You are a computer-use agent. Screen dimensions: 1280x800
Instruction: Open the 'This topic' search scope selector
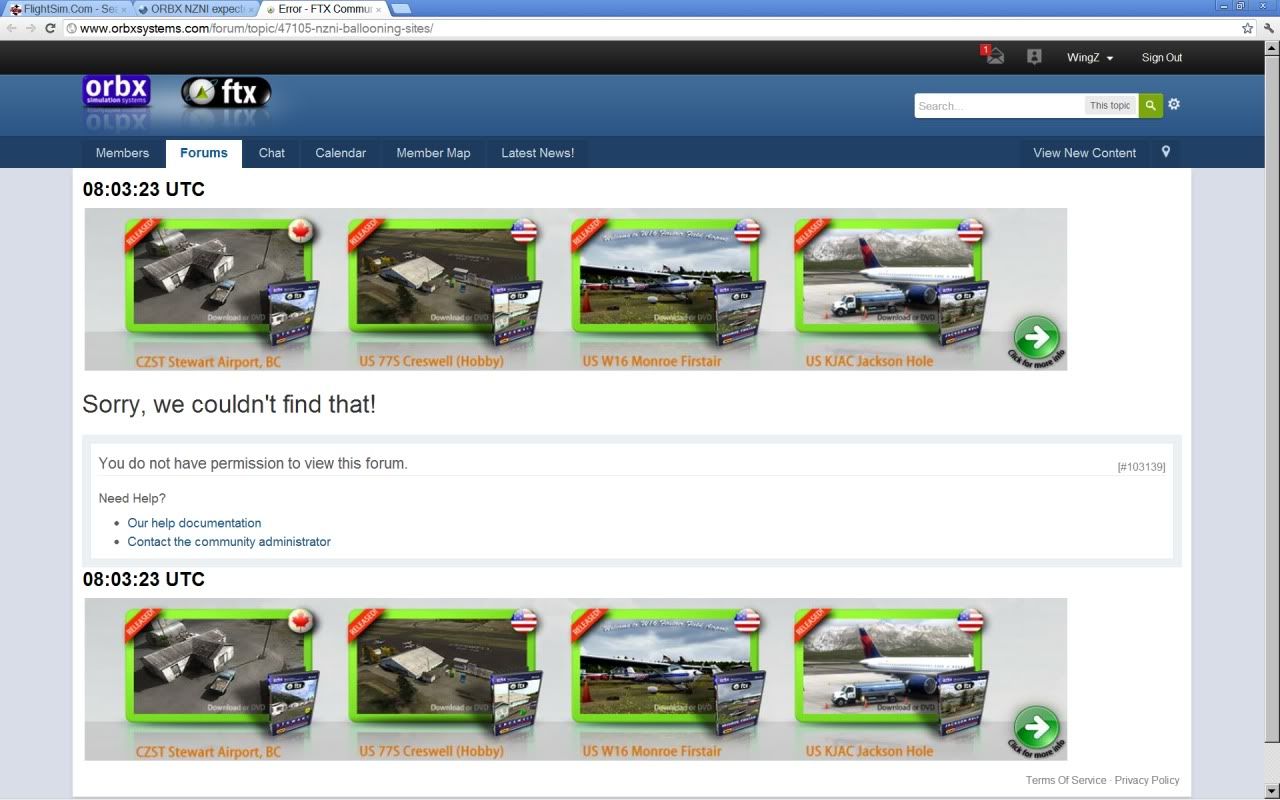point(1109,105)
